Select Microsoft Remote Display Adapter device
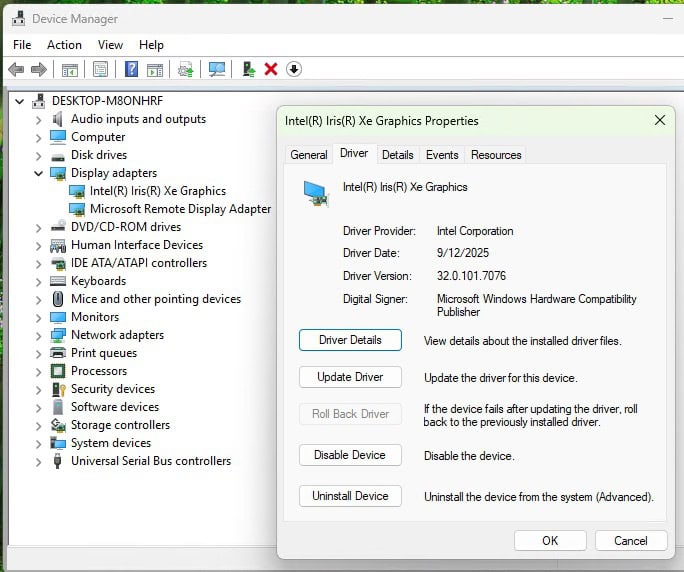 coord(180,209)
